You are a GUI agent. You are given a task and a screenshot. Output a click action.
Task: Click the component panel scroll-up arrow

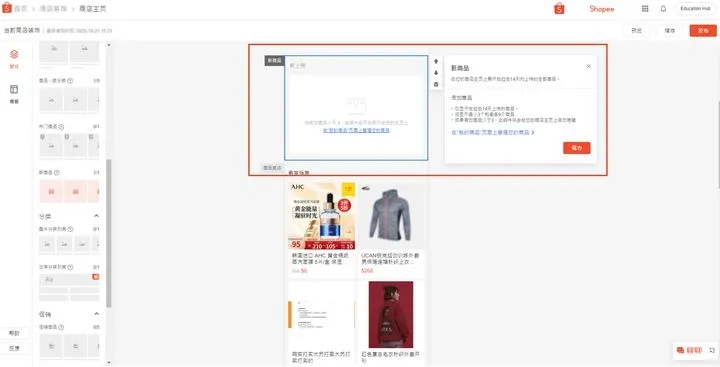[109, 45]
